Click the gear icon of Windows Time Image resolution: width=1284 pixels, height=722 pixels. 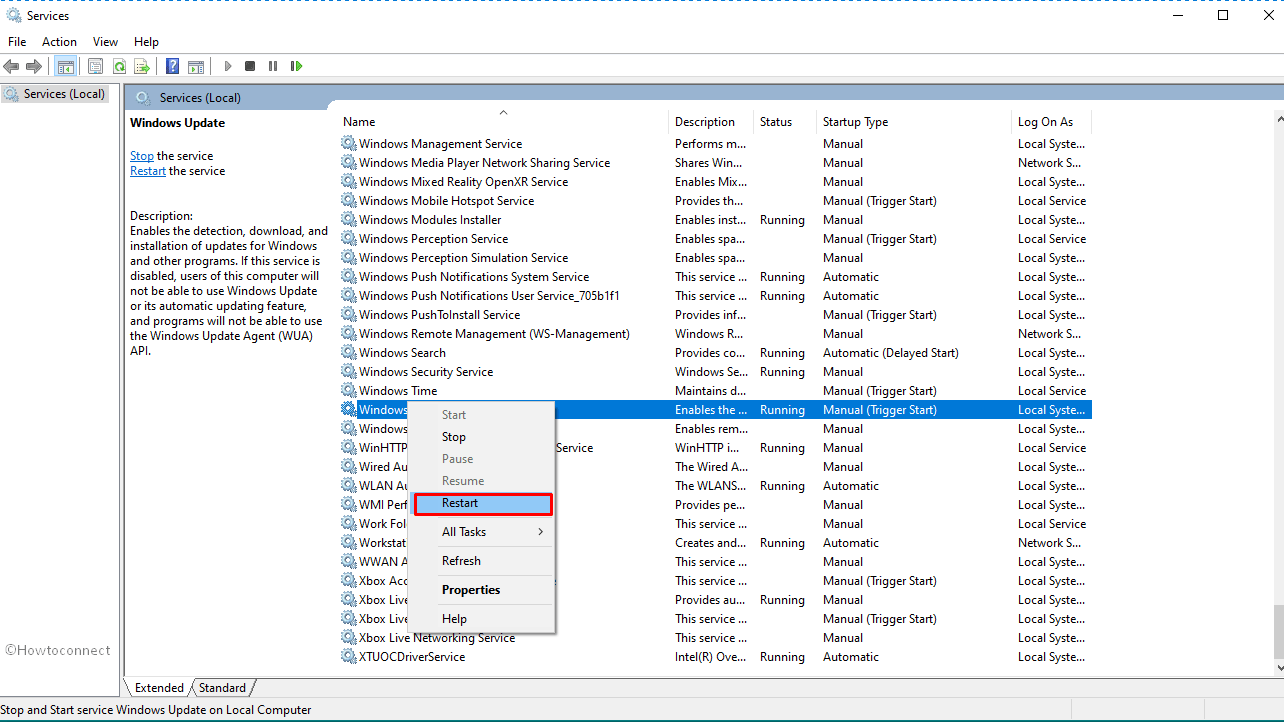click(348, 390)
